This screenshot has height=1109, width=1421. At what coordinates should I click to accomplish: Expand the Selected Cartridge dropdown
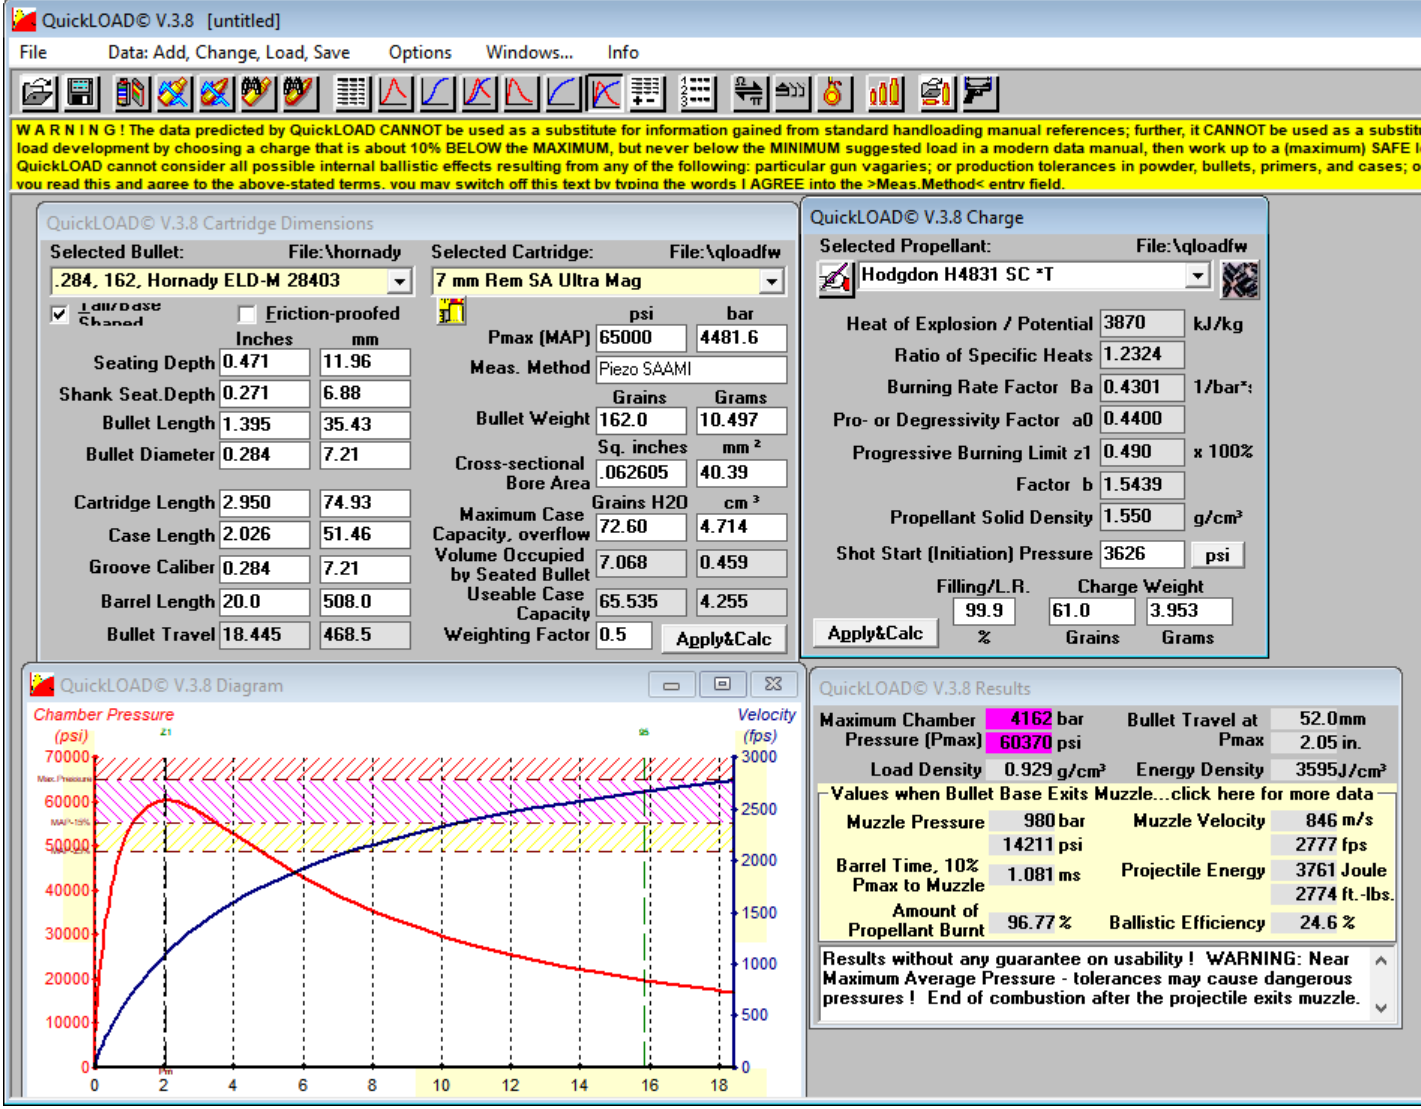(771, 282)
